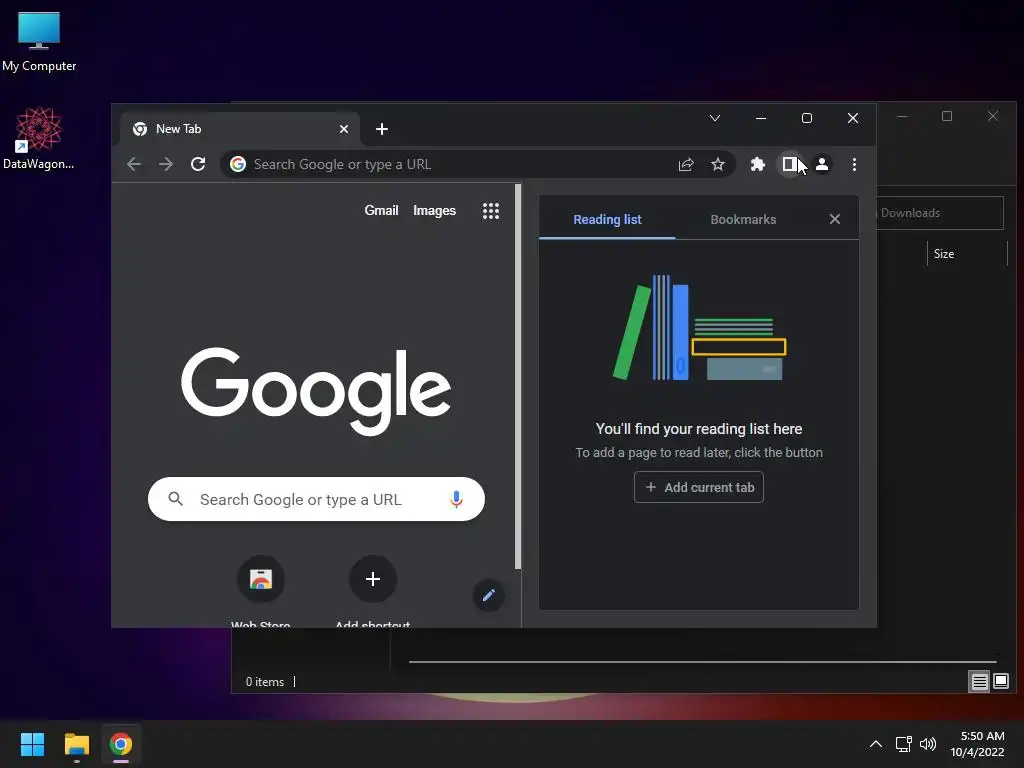Bookmark this tab with the star icon
The image size is (1024, 768).
718,165
